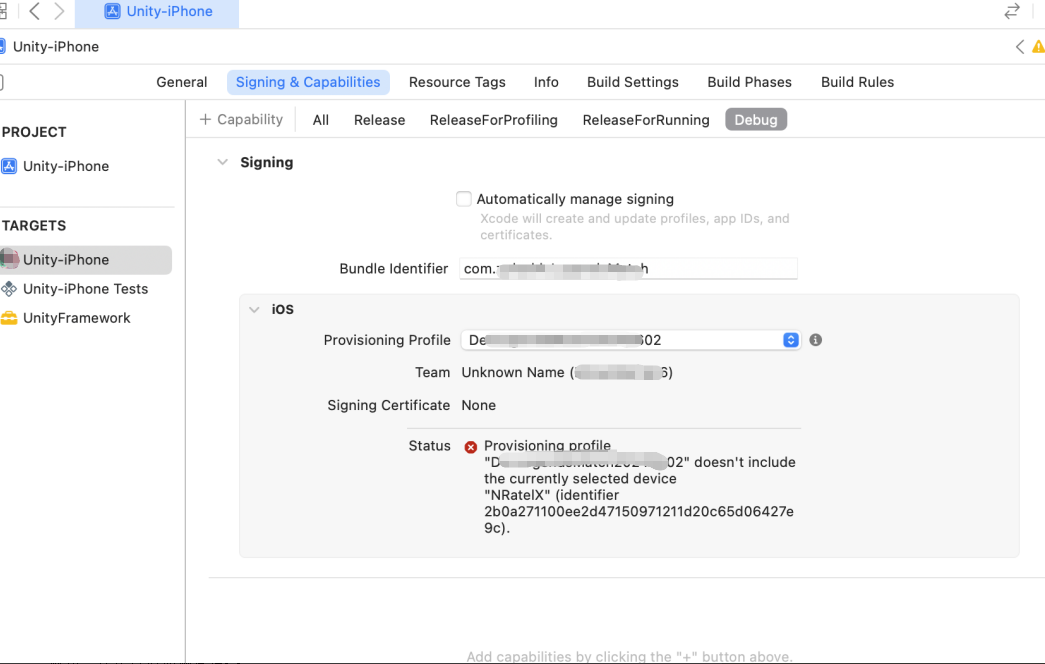Click the Signing Certificate value None
Viewport: 1045px width, 664px height.
(479, 405)
